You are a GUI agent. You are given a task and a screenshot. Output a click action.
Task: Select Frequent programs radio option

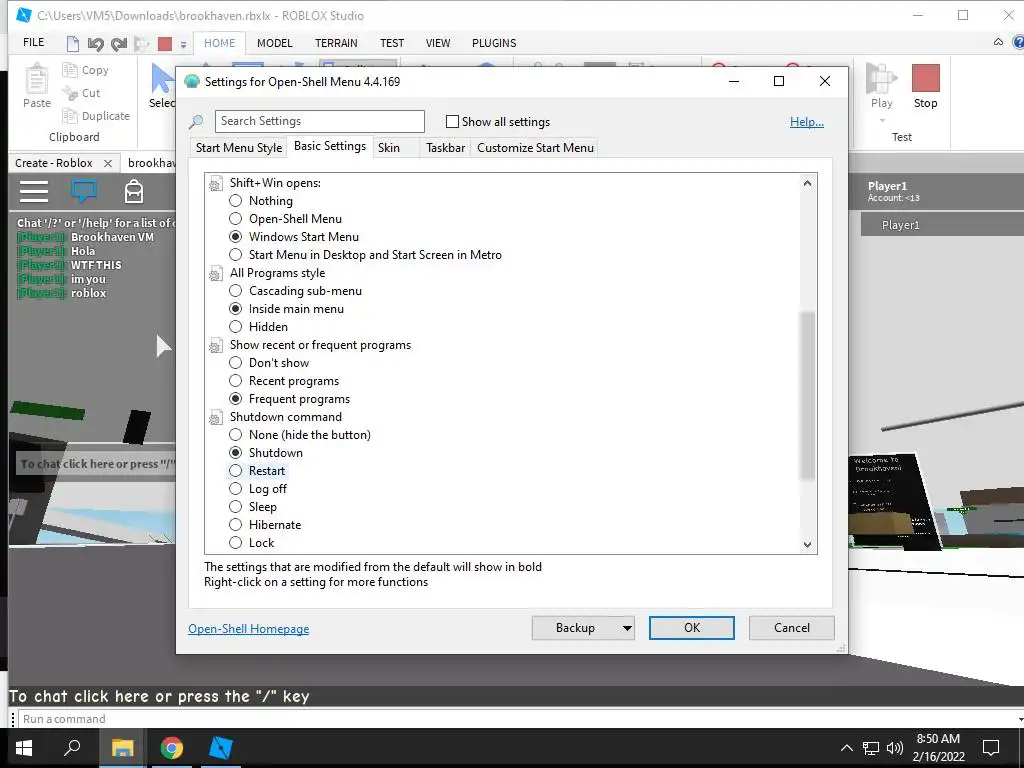tap(236, 398)
